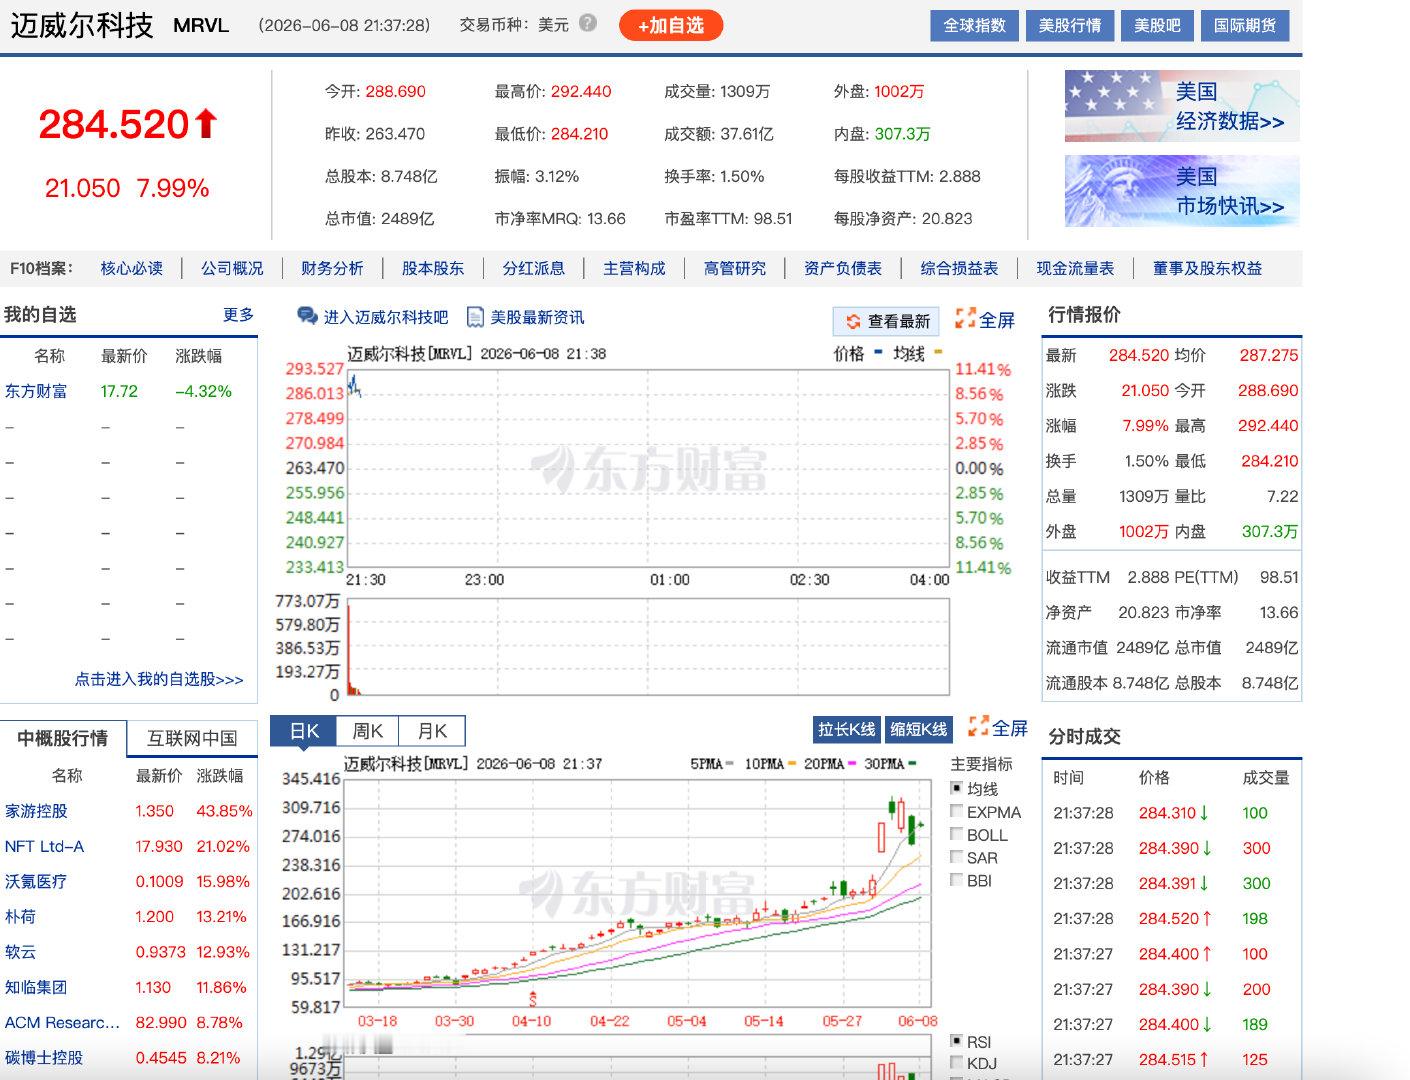This screenshot has width=1410, height=1080.
Task: Click the 缩短K线 button
Action: tap(919, 729)
